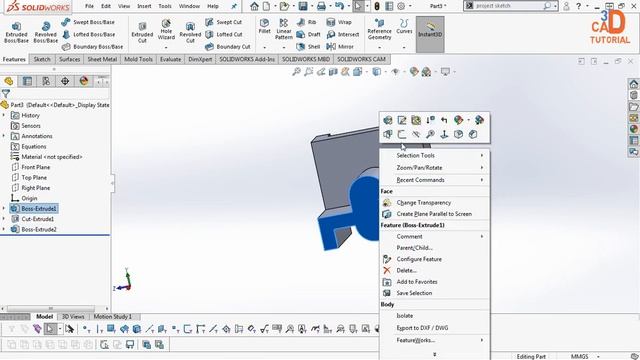The width and height of the screenshot is (640, 360).
Task: Select the Shell tool
Action: (x=309, y=47)
